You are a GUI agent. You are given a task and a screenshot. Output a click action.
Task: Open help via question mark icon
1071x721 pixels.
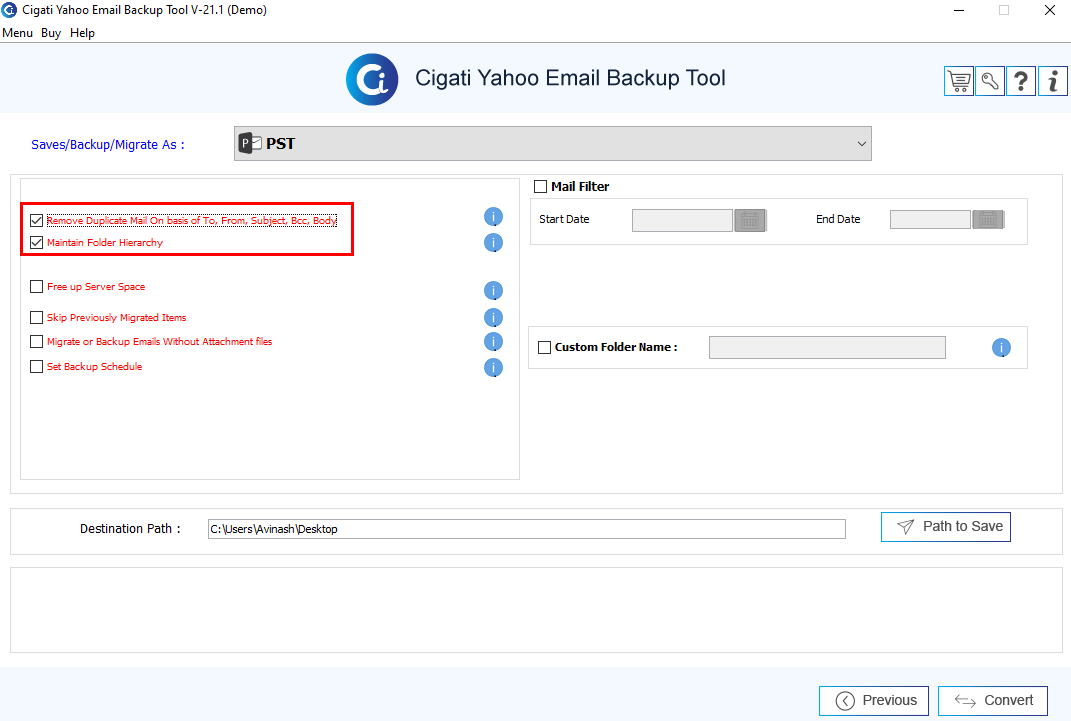pyautogui.click(x=1021, y=81)
